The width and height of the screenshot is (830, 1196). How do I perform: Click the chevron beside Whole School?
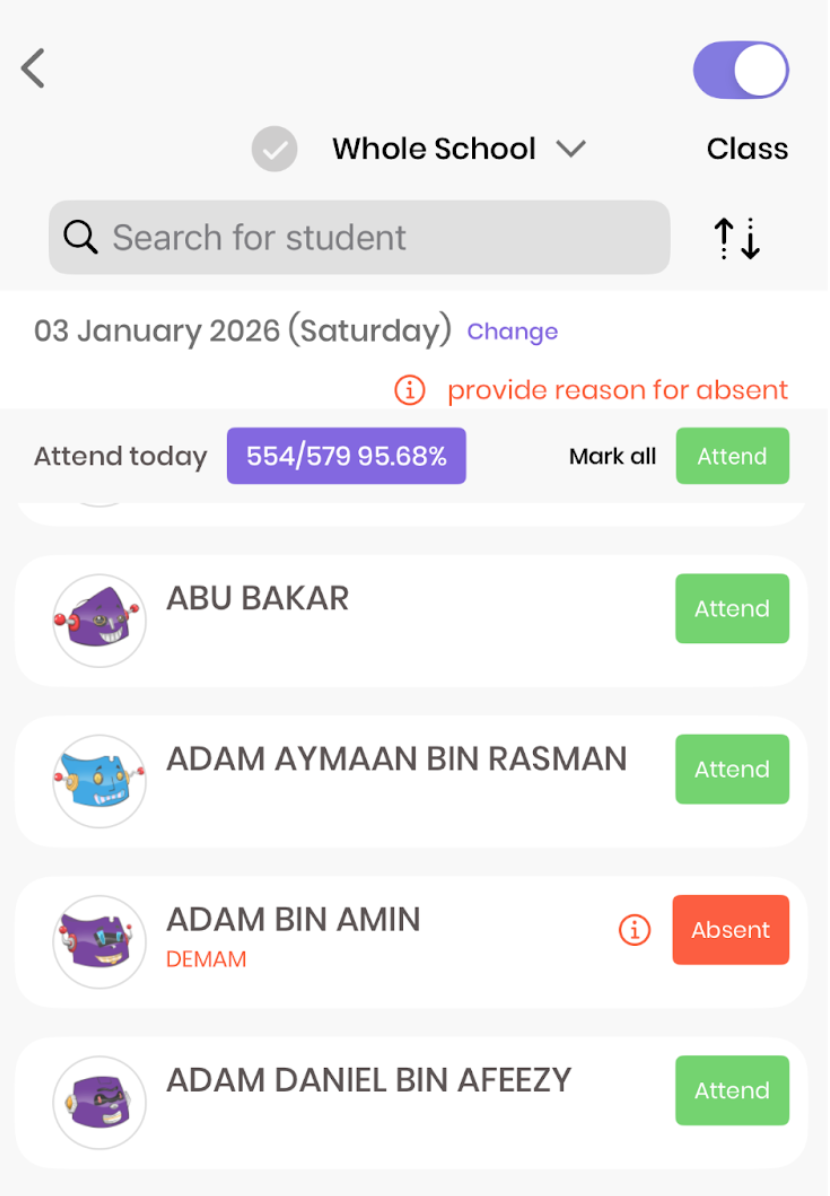[x=571, y=149]
